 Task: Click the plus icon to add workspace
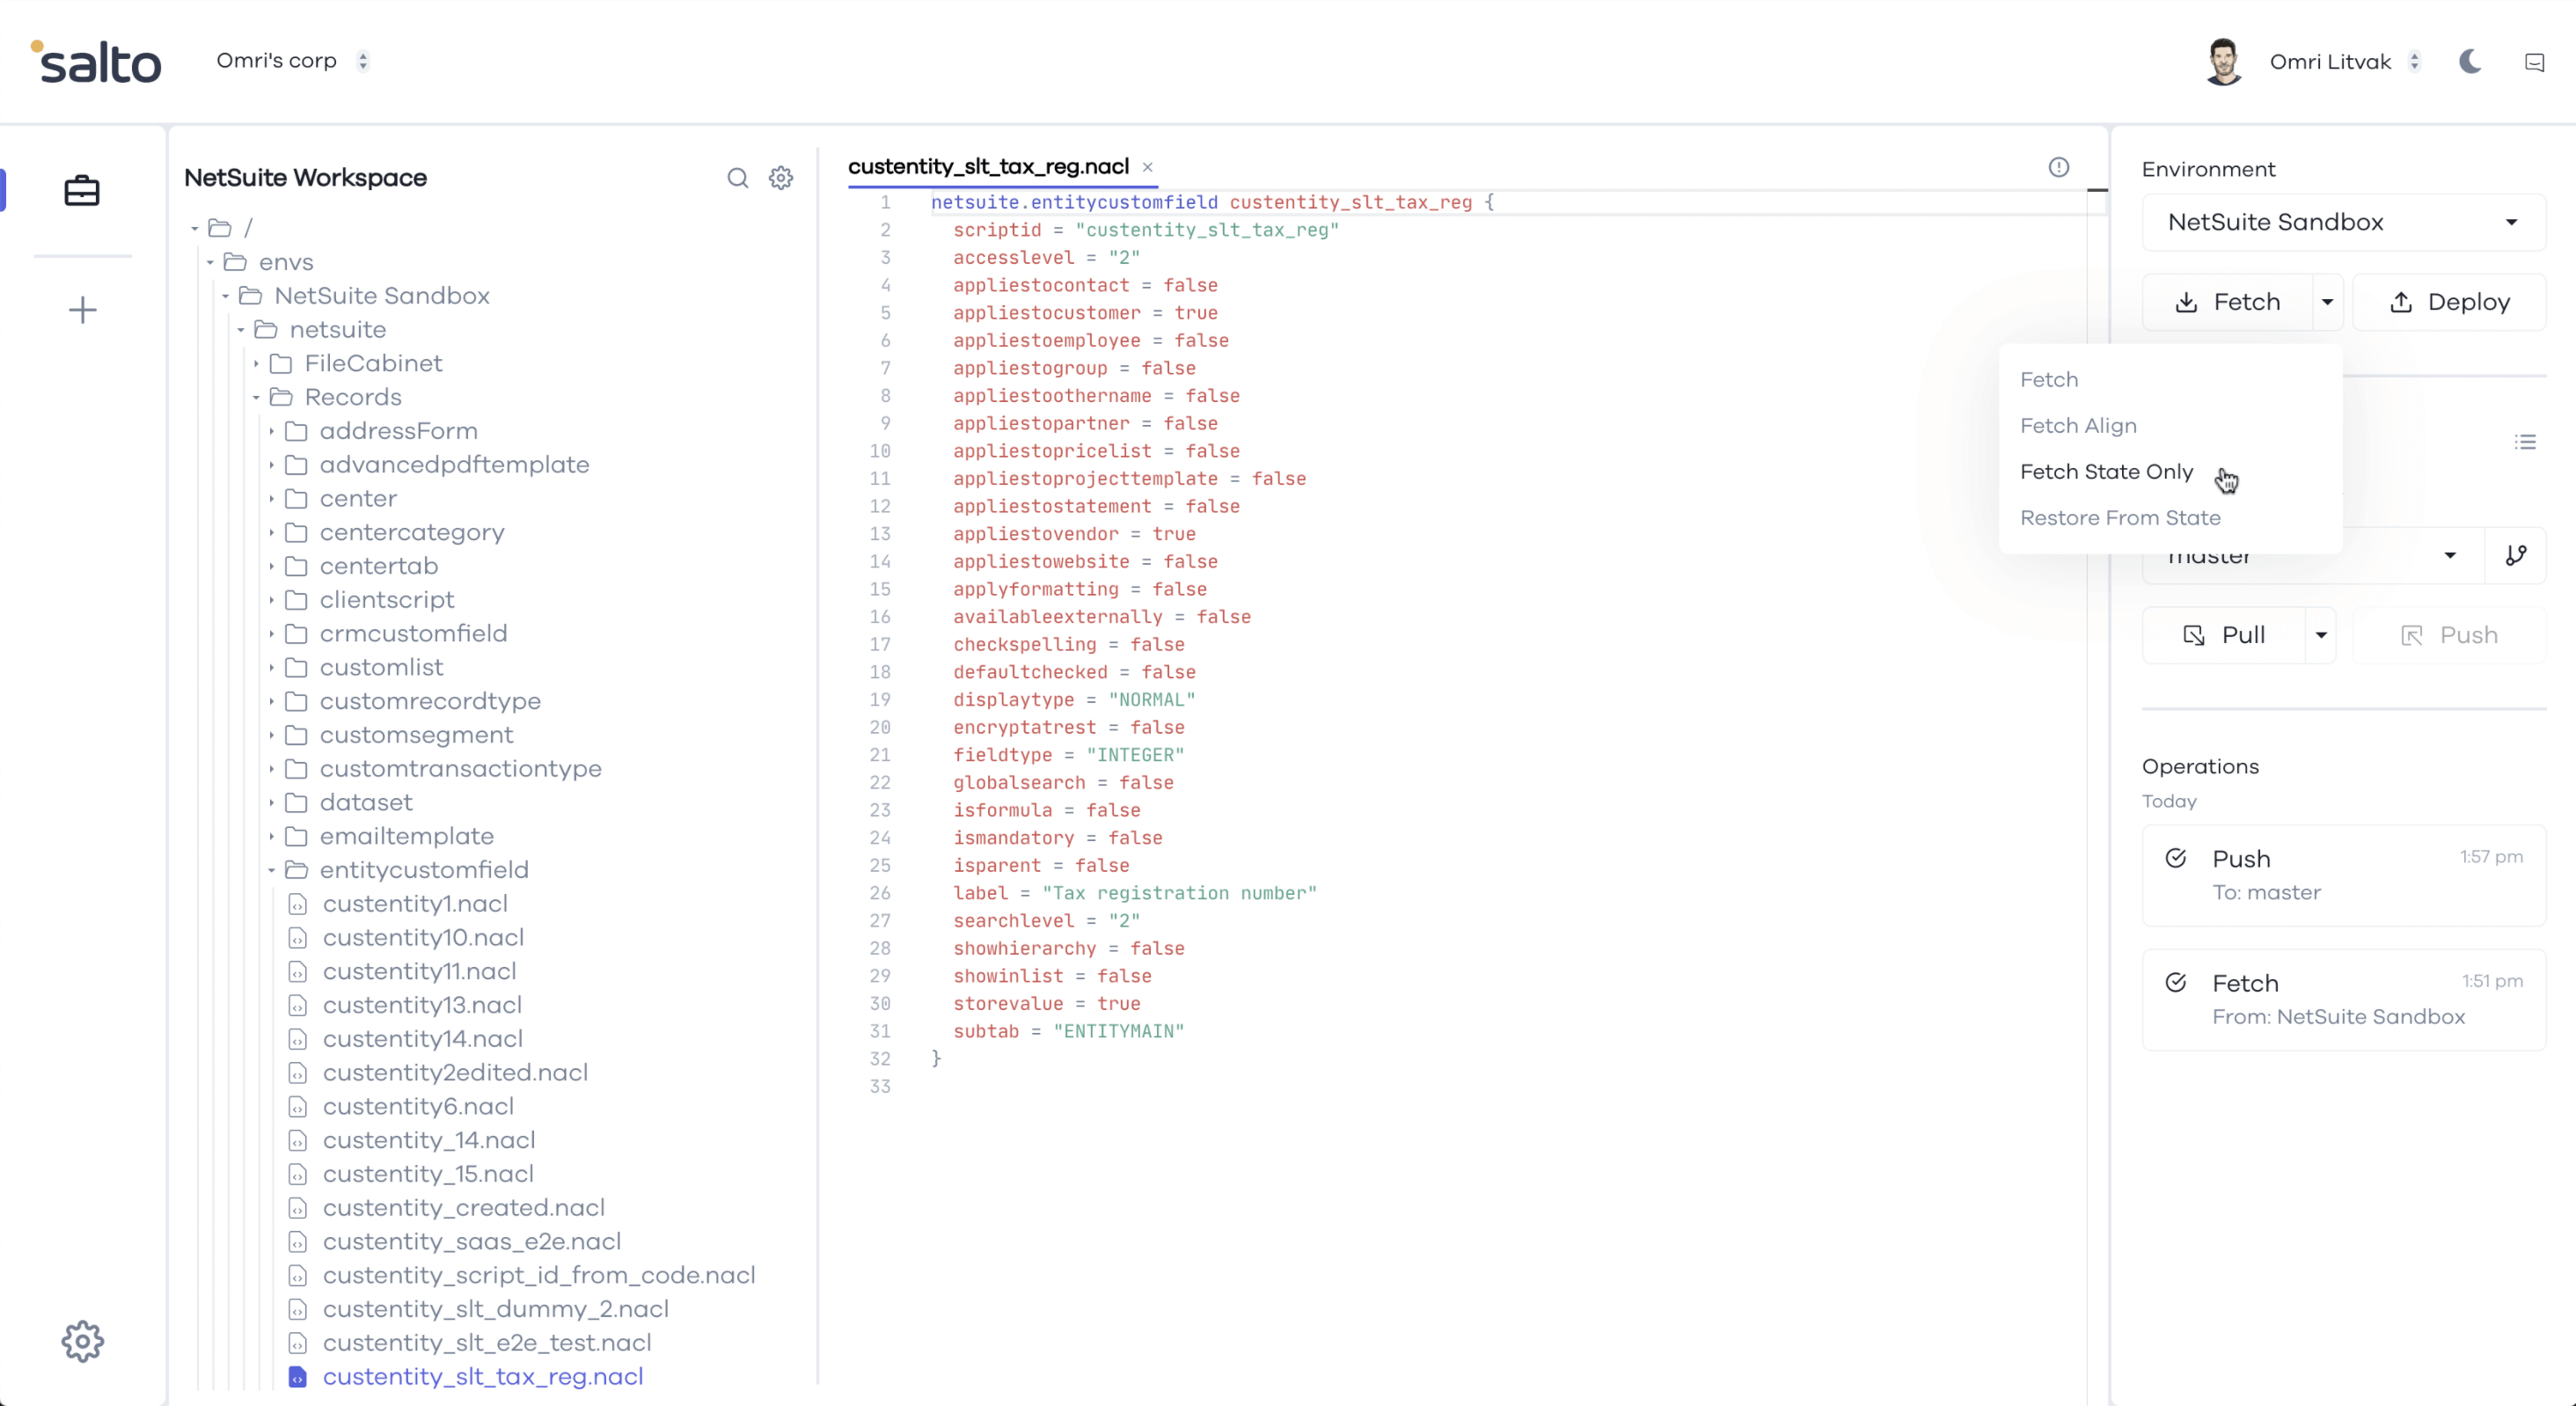tap(83, 310)
